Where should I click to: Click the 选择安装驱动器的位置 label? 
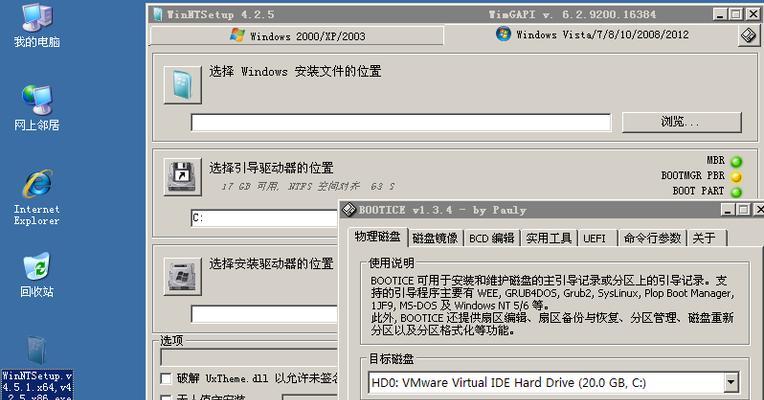point(271,264)
